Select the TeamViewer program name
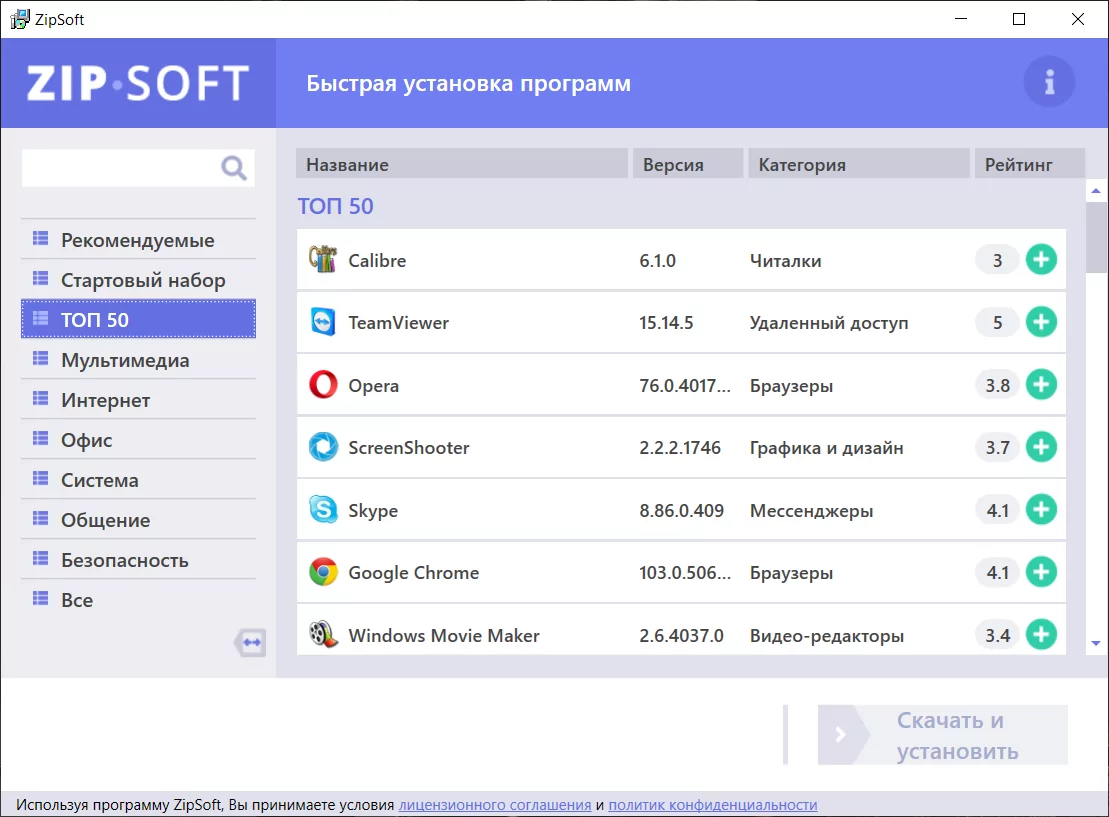Image resolution: width=1109 pixels, height=817 pixels. coord(398,323)
